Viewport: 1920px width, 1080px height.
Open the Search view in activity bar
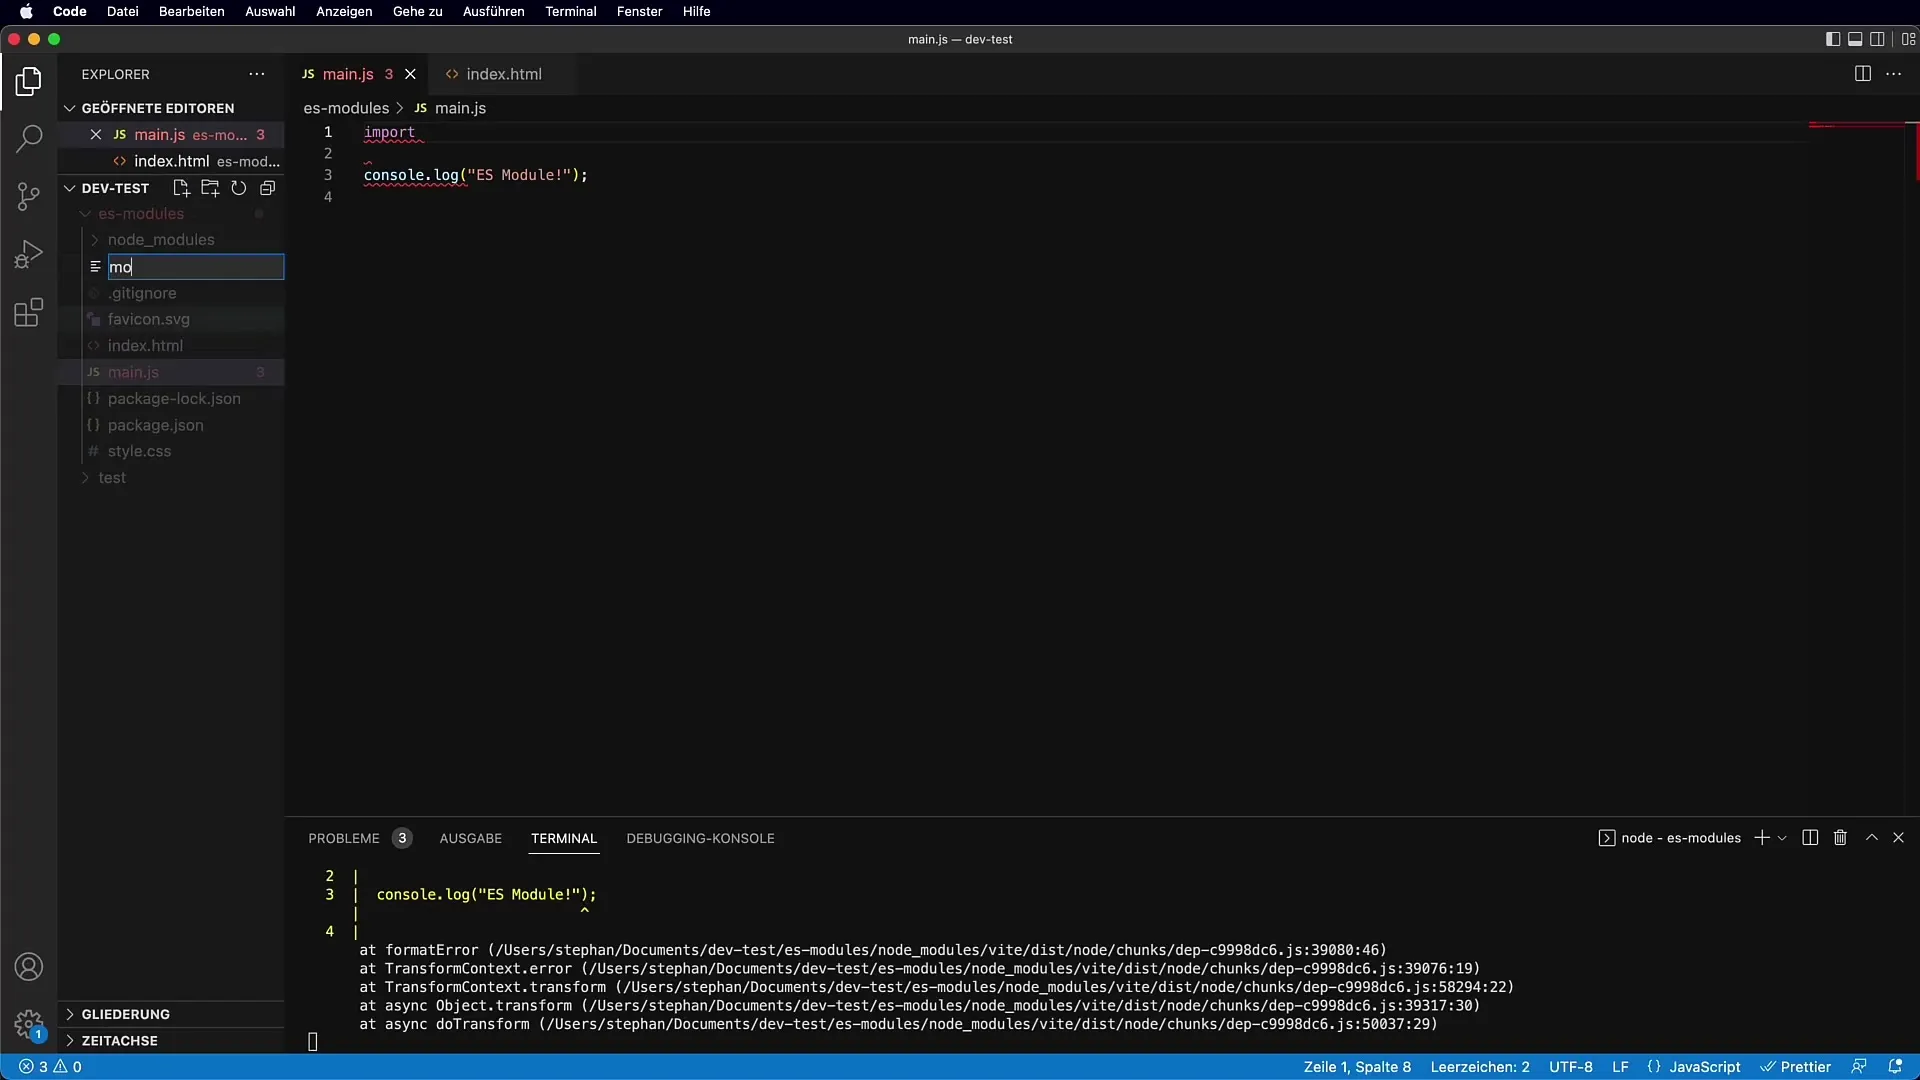[x=29, y=138]
